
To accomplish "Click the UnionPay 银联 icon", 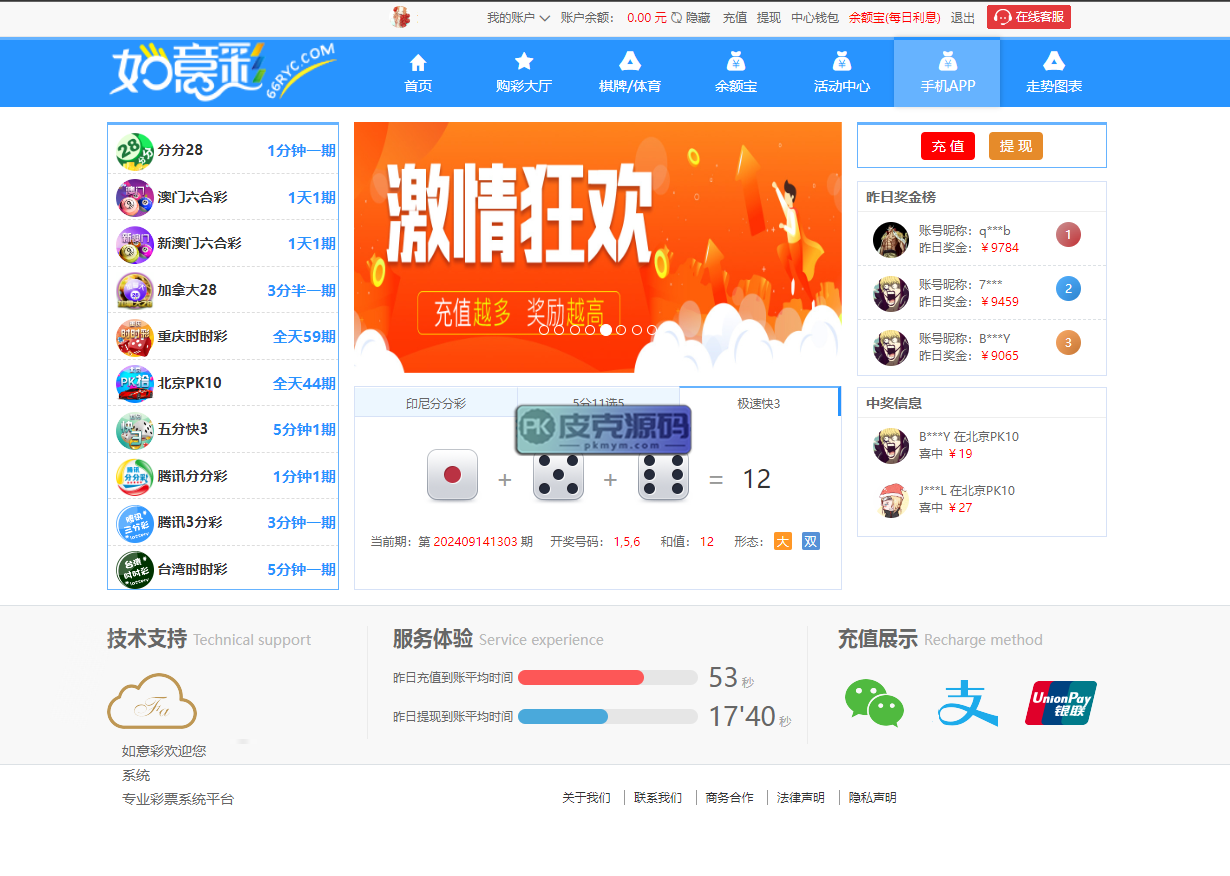I will tap(1060, 703).
